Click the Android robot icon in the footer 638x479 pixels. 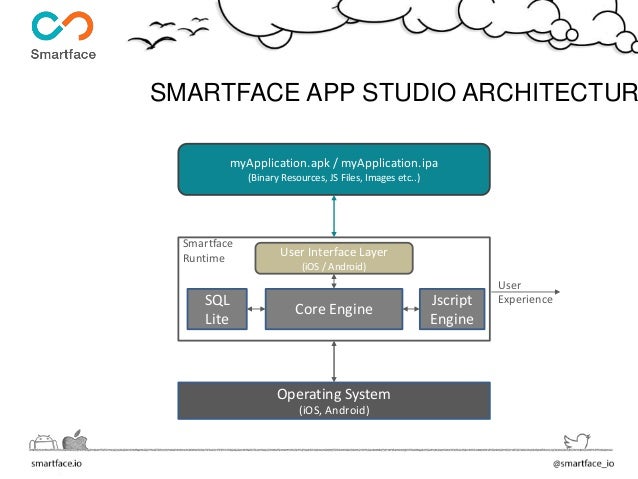[44, 442]
